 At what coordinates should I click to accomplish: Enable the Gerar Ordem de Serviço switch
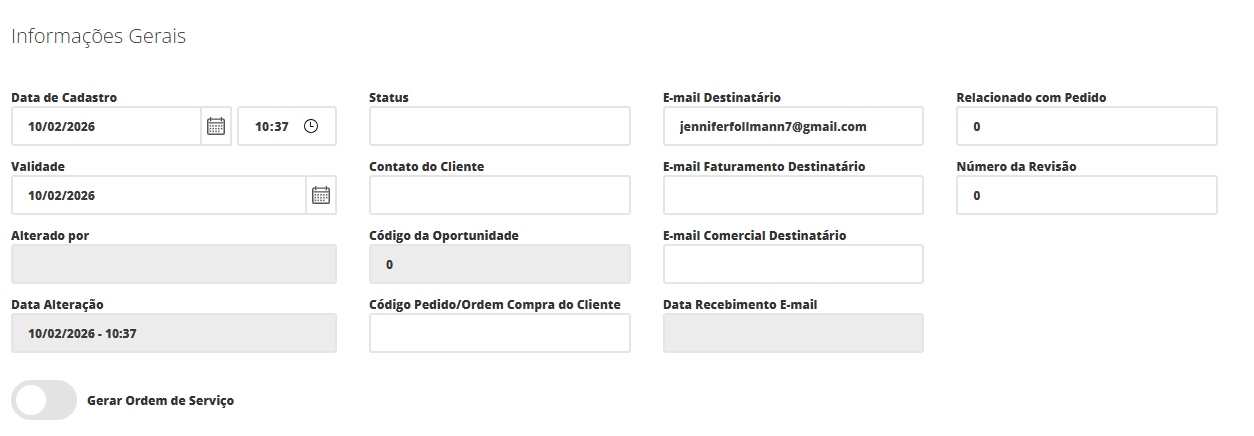click(44, 400)
